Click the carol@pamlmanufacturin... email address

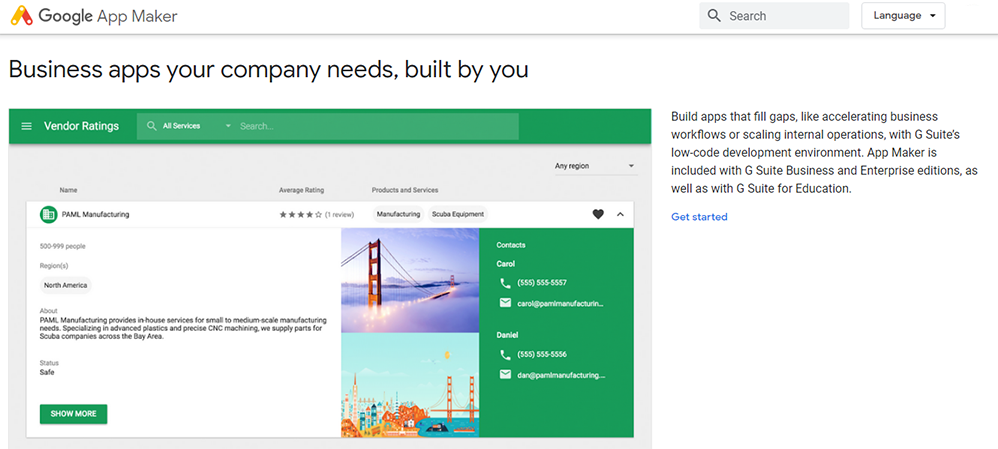click(560, 304)
